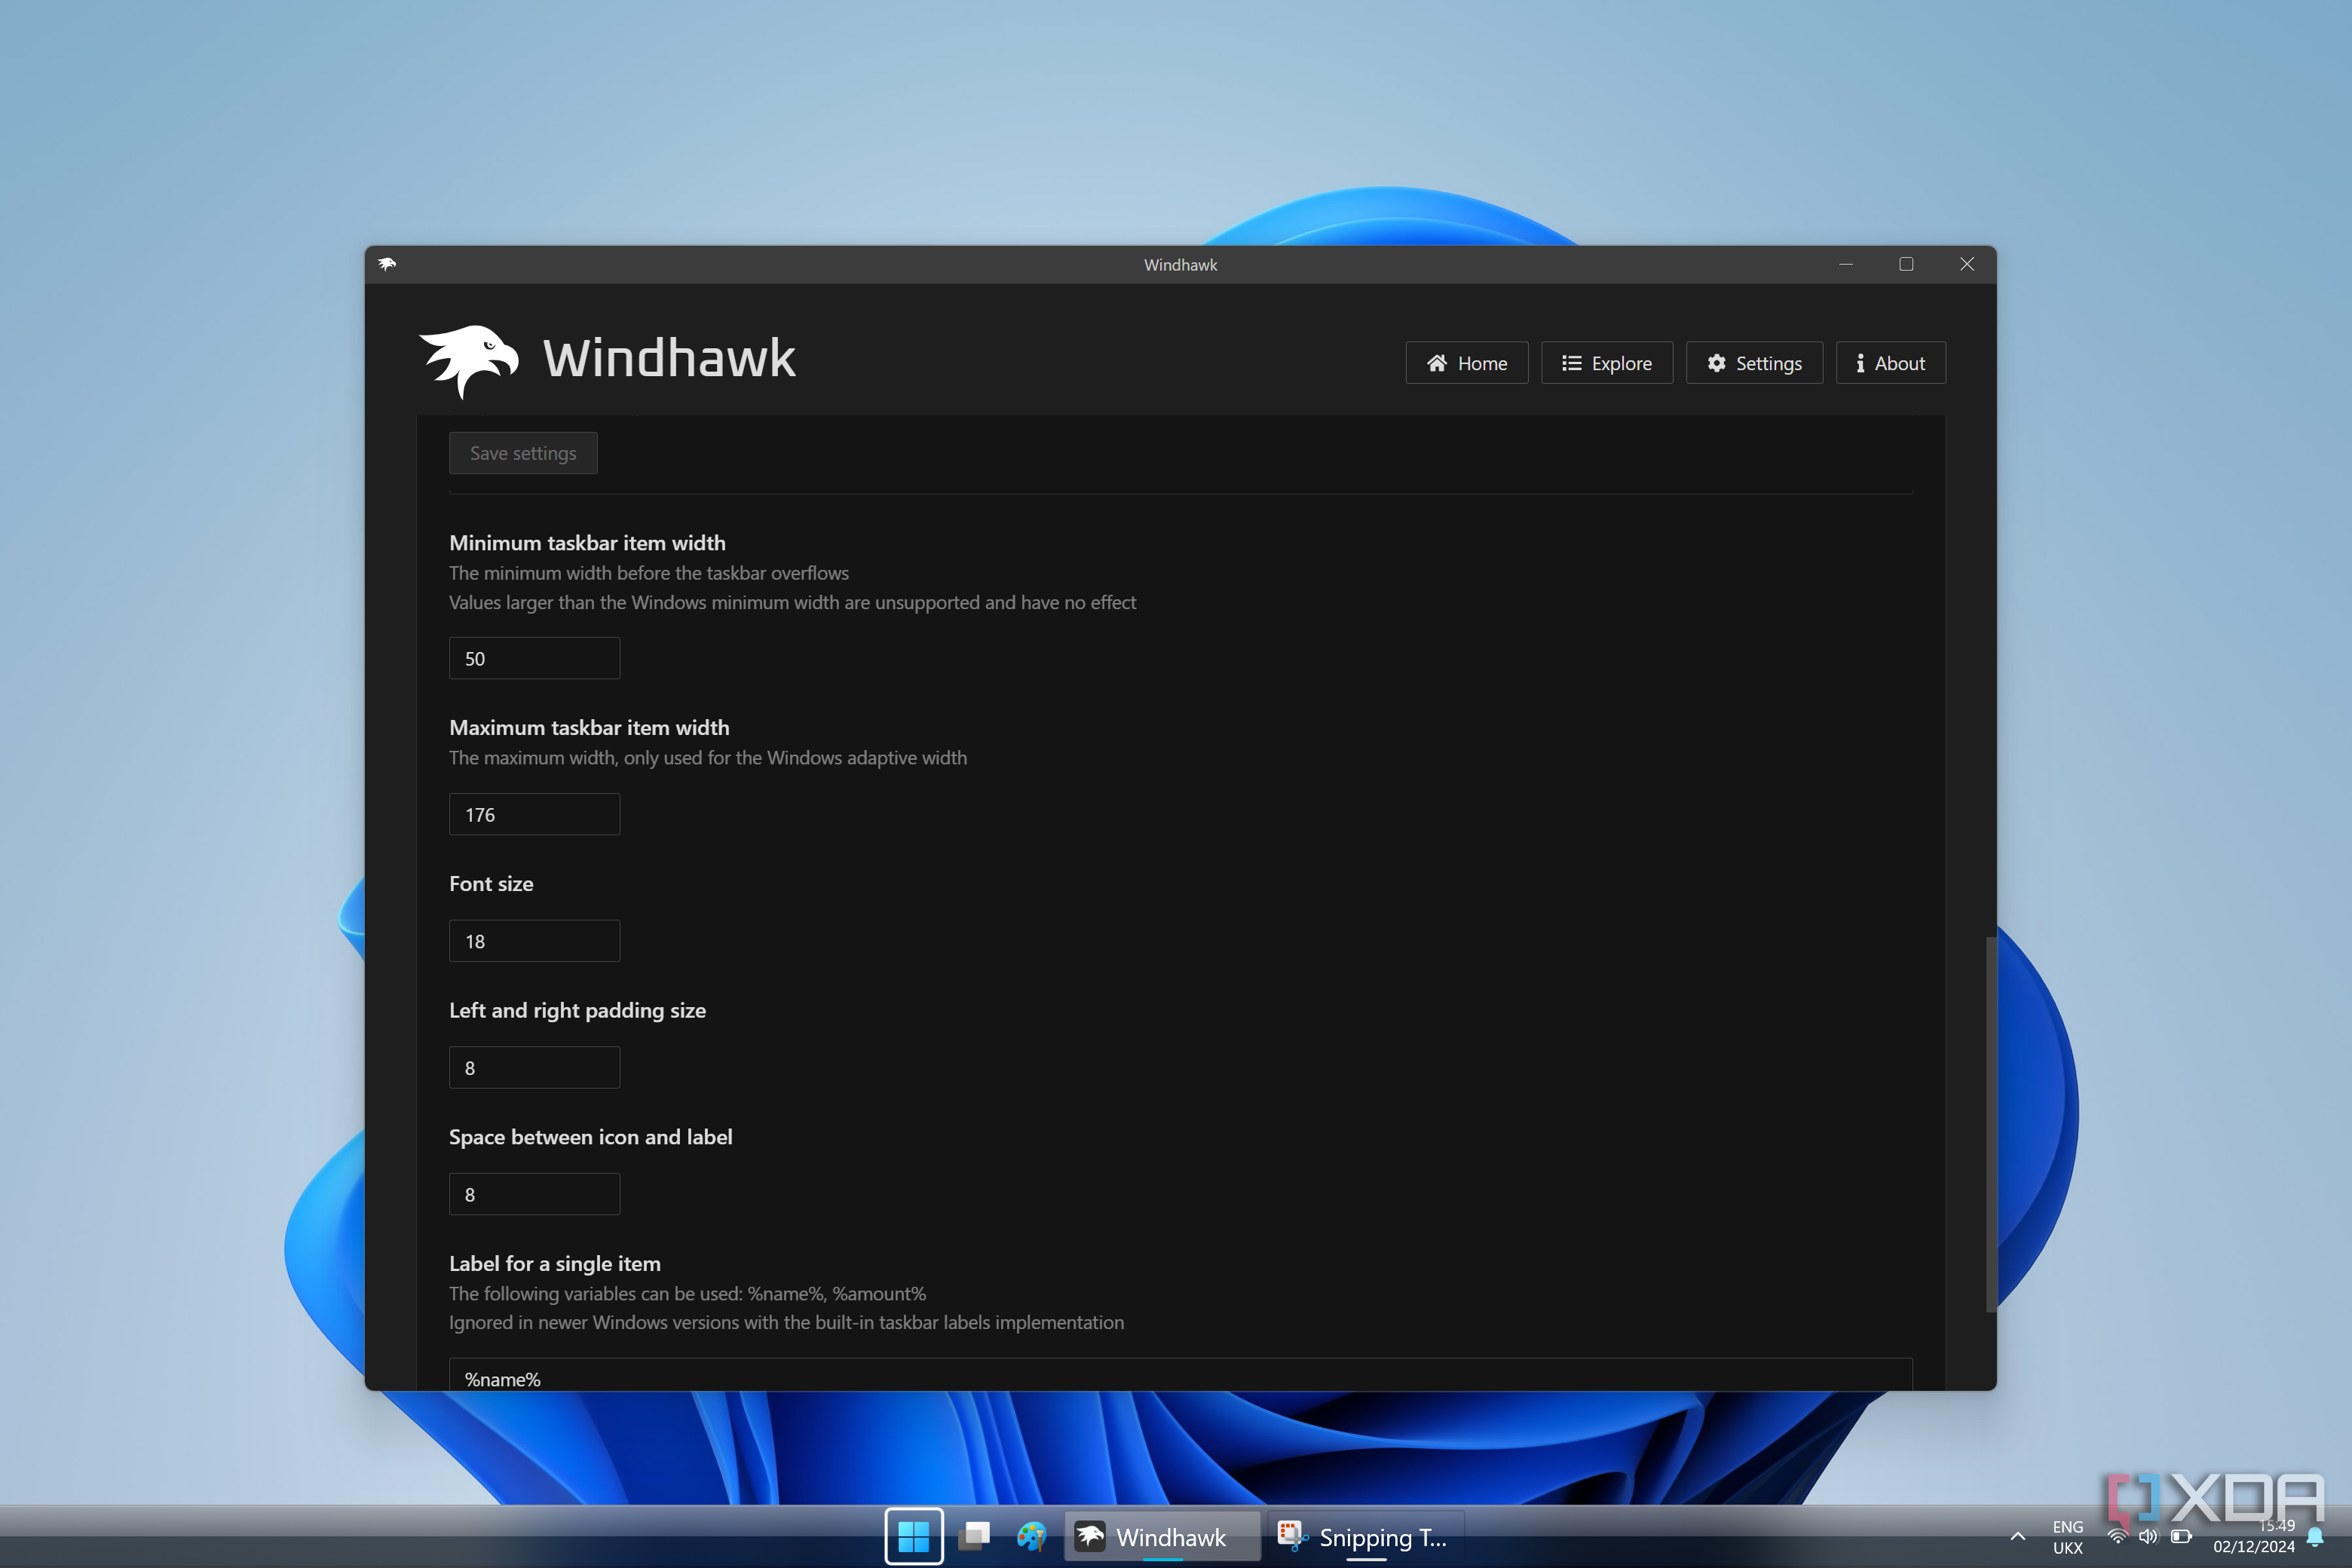The width and height of the screenshot is (2352, 1568).
Task: Switch to Snipping Tool taskbar item
Action: point(1366,1536)
